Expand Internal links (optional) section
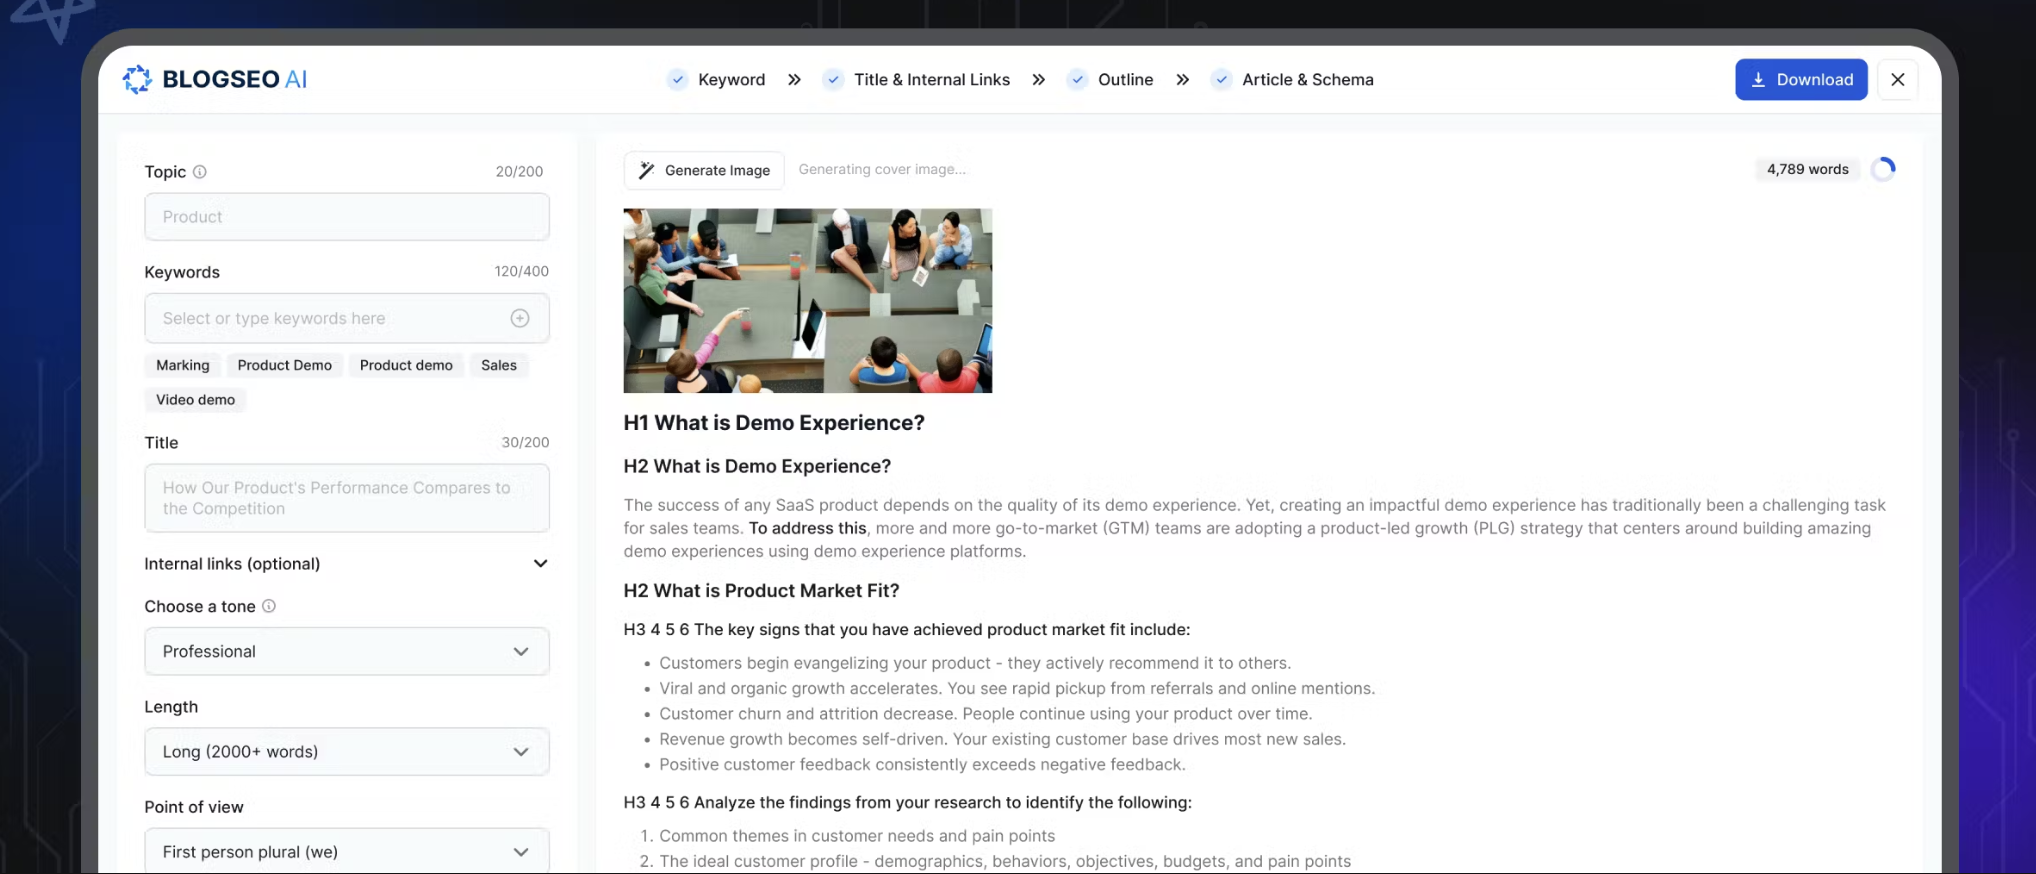Viewport: 2036px width, 874px height. tap(346, 564)
